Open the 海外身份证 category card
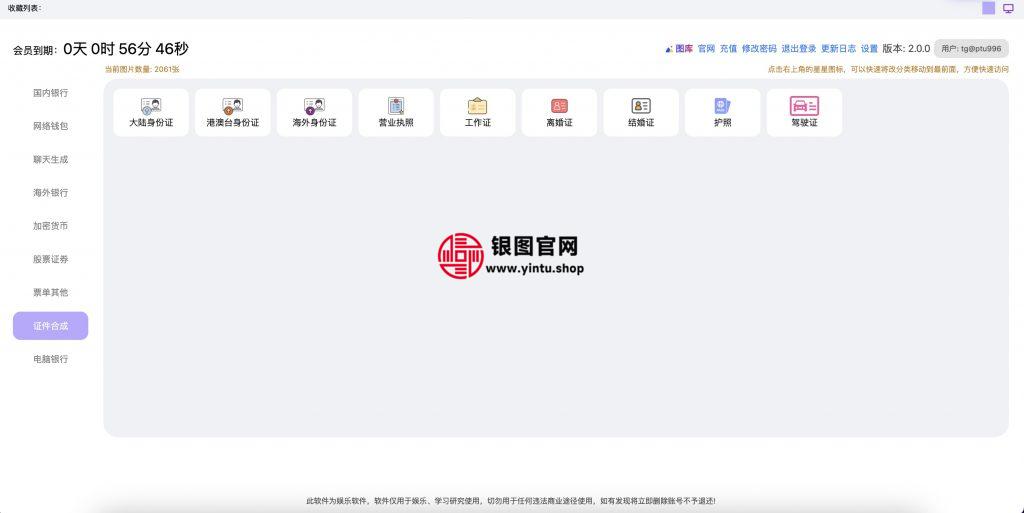 coord(314,113)
